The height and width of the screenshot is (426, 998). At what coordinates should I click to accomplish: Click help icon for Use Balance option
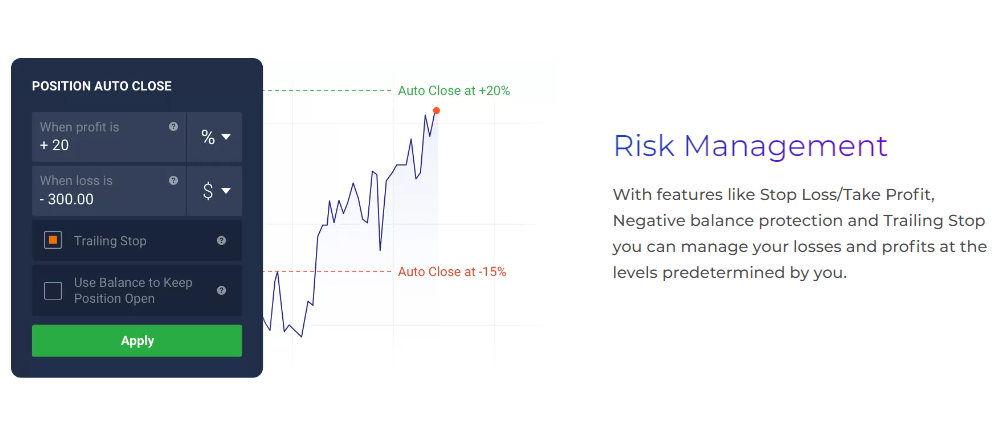point(221,291)
